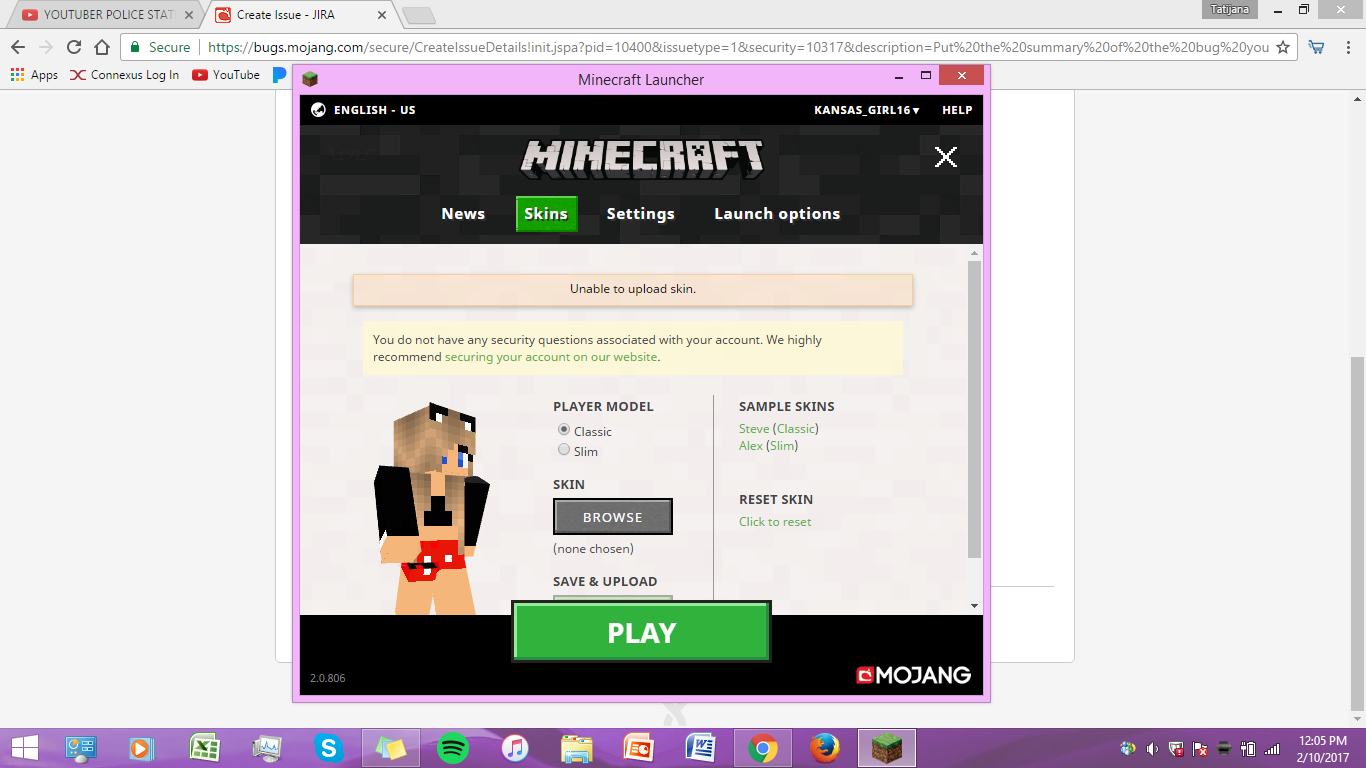This screenshot has height=768, width=1366.
Task: Select the Skins tab
Action: click(546, 214)
